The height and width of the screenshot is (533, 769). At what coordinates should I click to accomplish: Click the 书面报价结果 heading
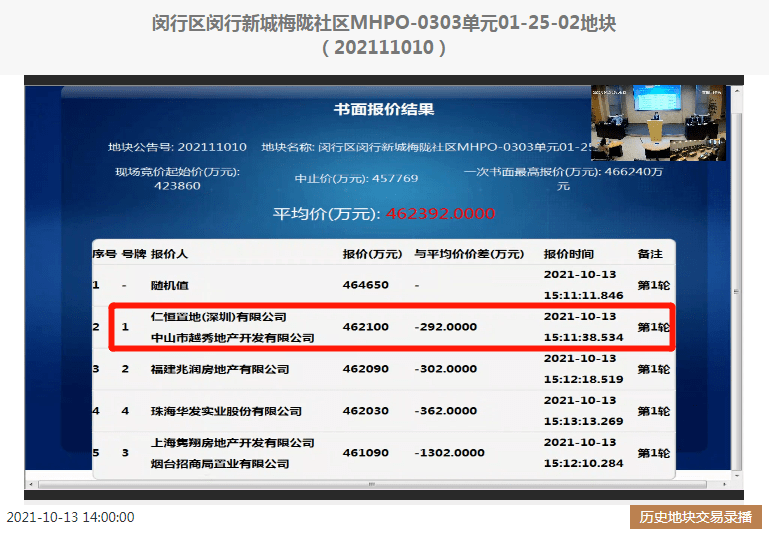click(x=384, y=109)
